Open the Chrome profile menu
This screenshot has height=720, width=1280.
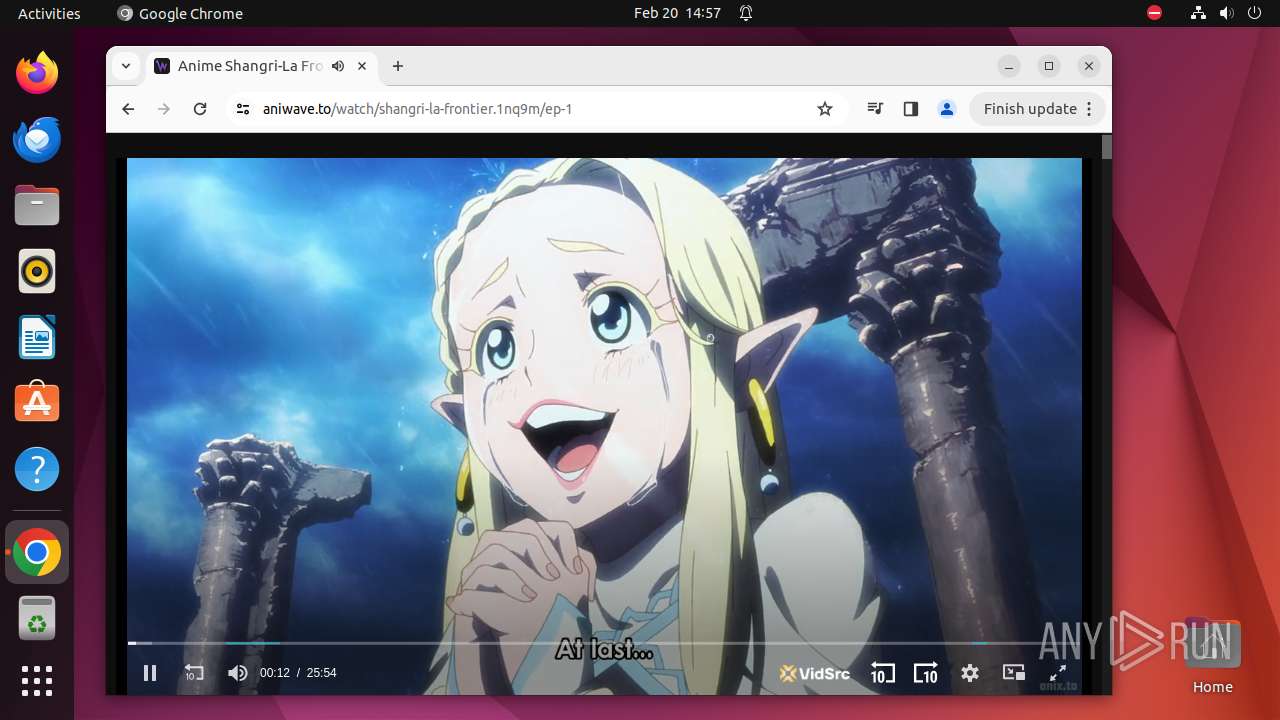[947, 109]
